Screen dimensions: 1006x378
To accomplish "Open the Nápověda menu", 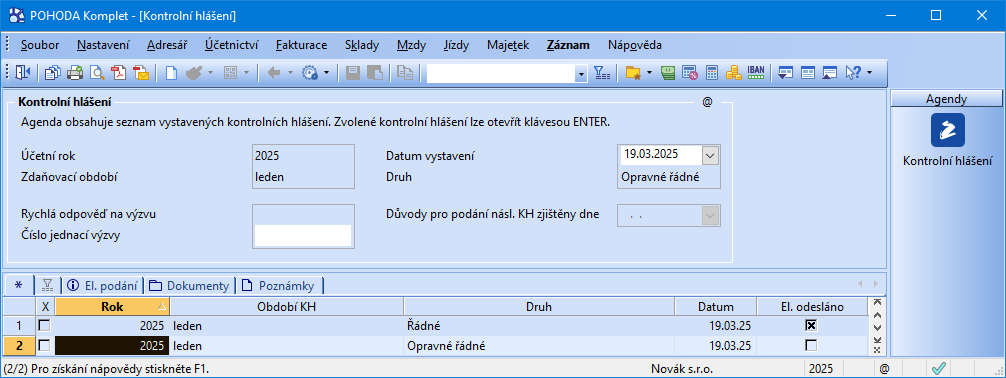I will pyautogui.click(x=635, y=45).
